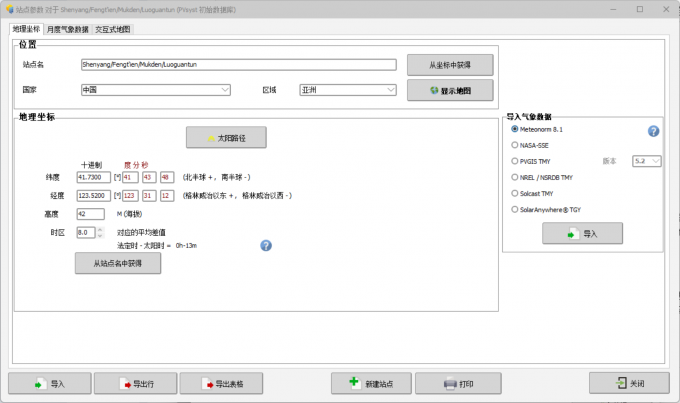Click the export line (导出行) button

135,383
